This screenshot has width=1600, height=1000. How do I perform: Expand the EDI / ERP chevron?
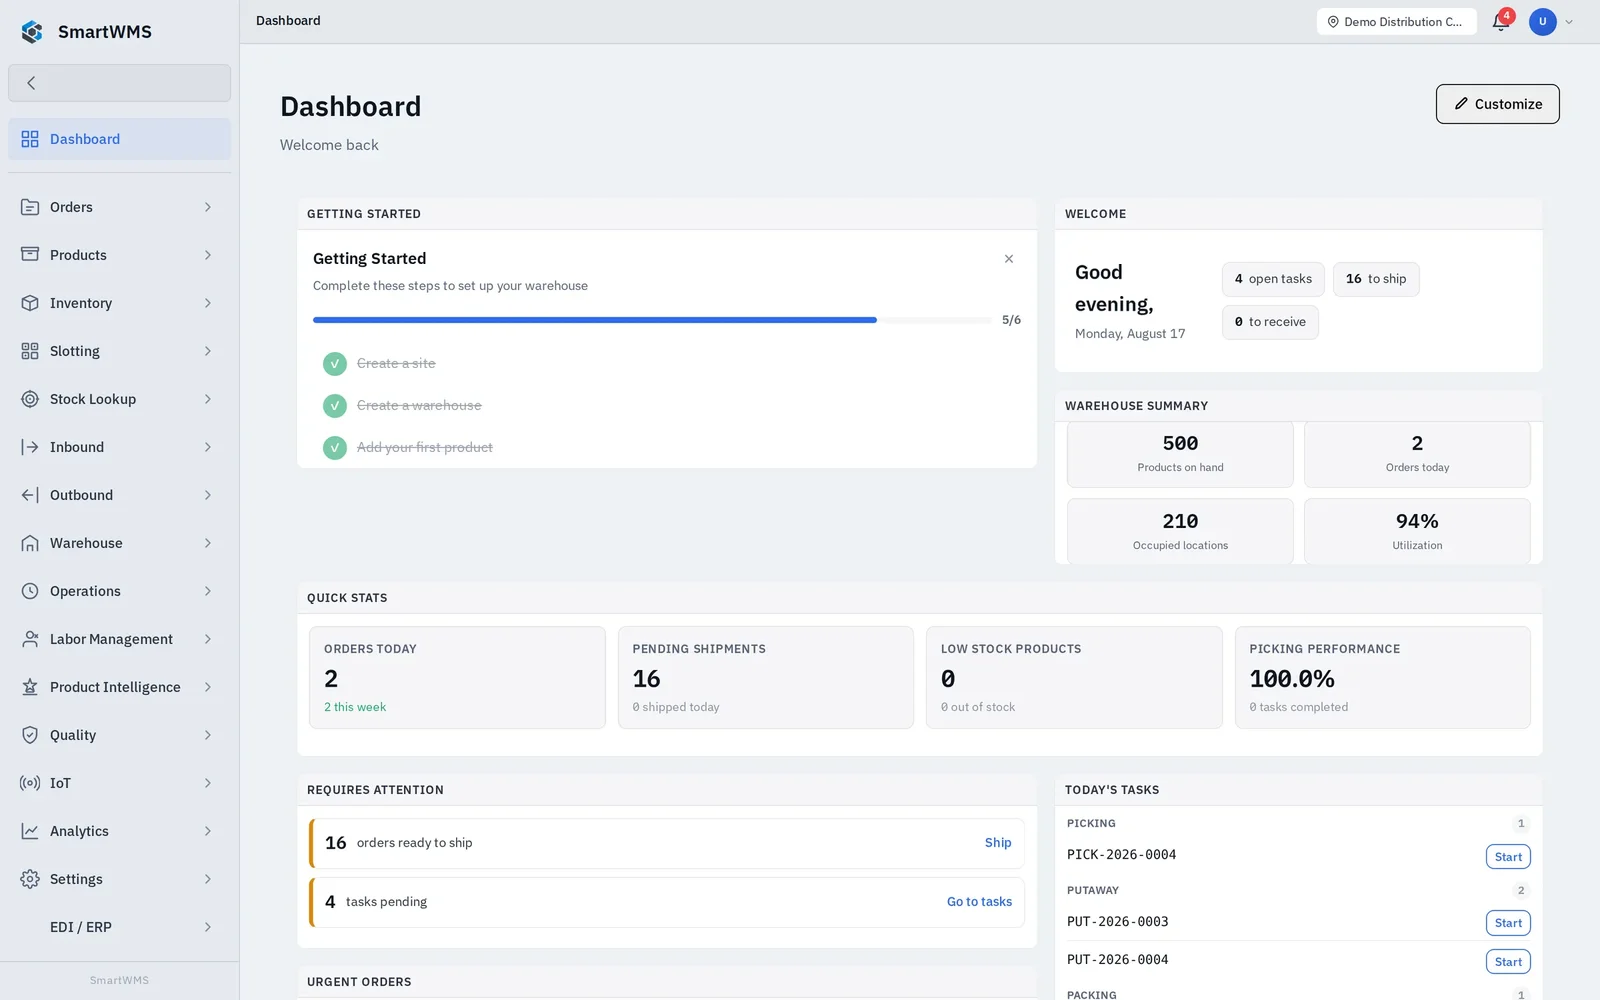click(208, 927)
